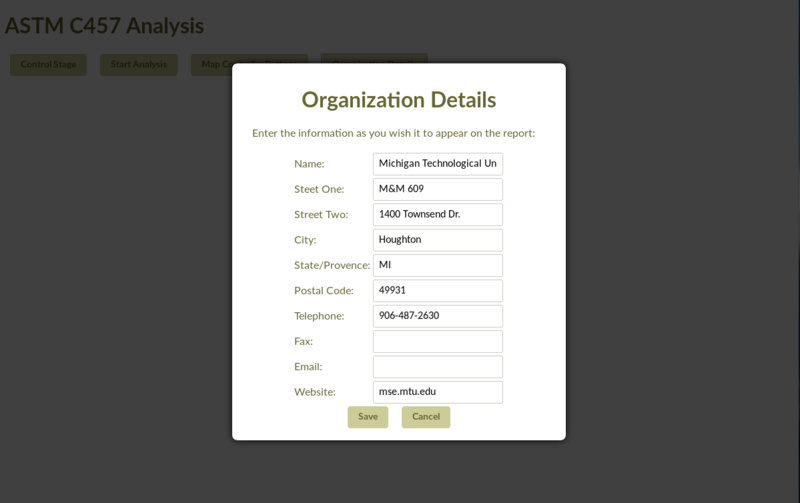The image size is (800, 503).
Task: Click the dimmed Start Analysis button
Action: [x=139, y=65]
